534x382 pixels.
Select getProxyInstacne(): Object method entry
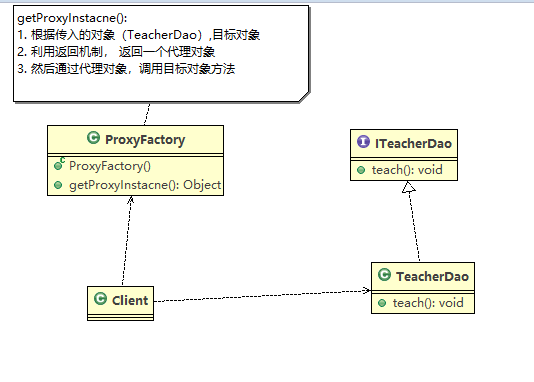[x=145, y=185]
